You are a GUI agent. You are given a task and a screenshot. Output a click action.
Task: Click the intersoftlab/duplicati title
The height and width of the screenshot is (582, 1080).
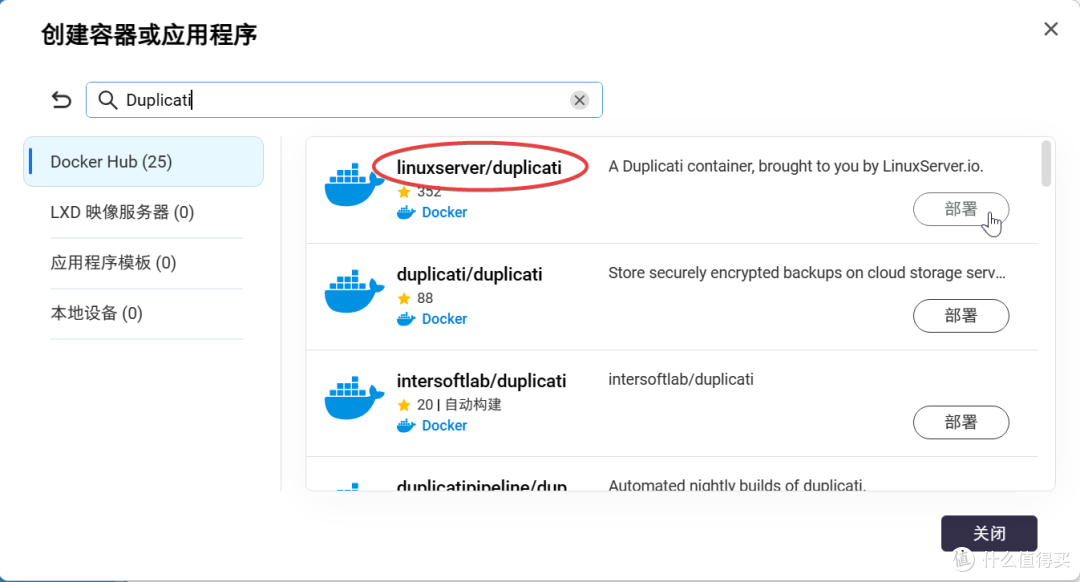(x=481, y=381)
